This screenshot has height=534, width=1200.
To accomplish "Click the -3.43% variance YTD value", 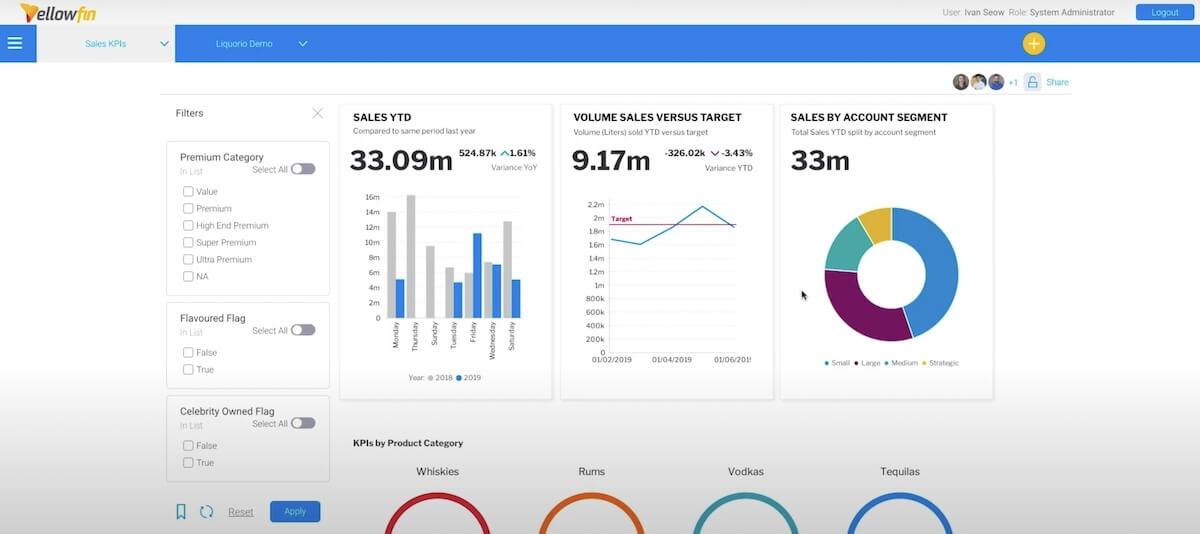I will point(738,153).
